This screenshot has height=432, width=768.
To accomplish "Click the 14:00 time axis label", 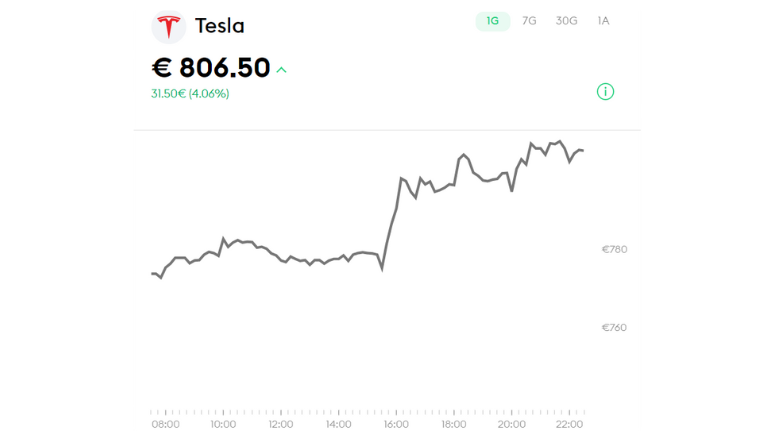I will coord(339,424).
